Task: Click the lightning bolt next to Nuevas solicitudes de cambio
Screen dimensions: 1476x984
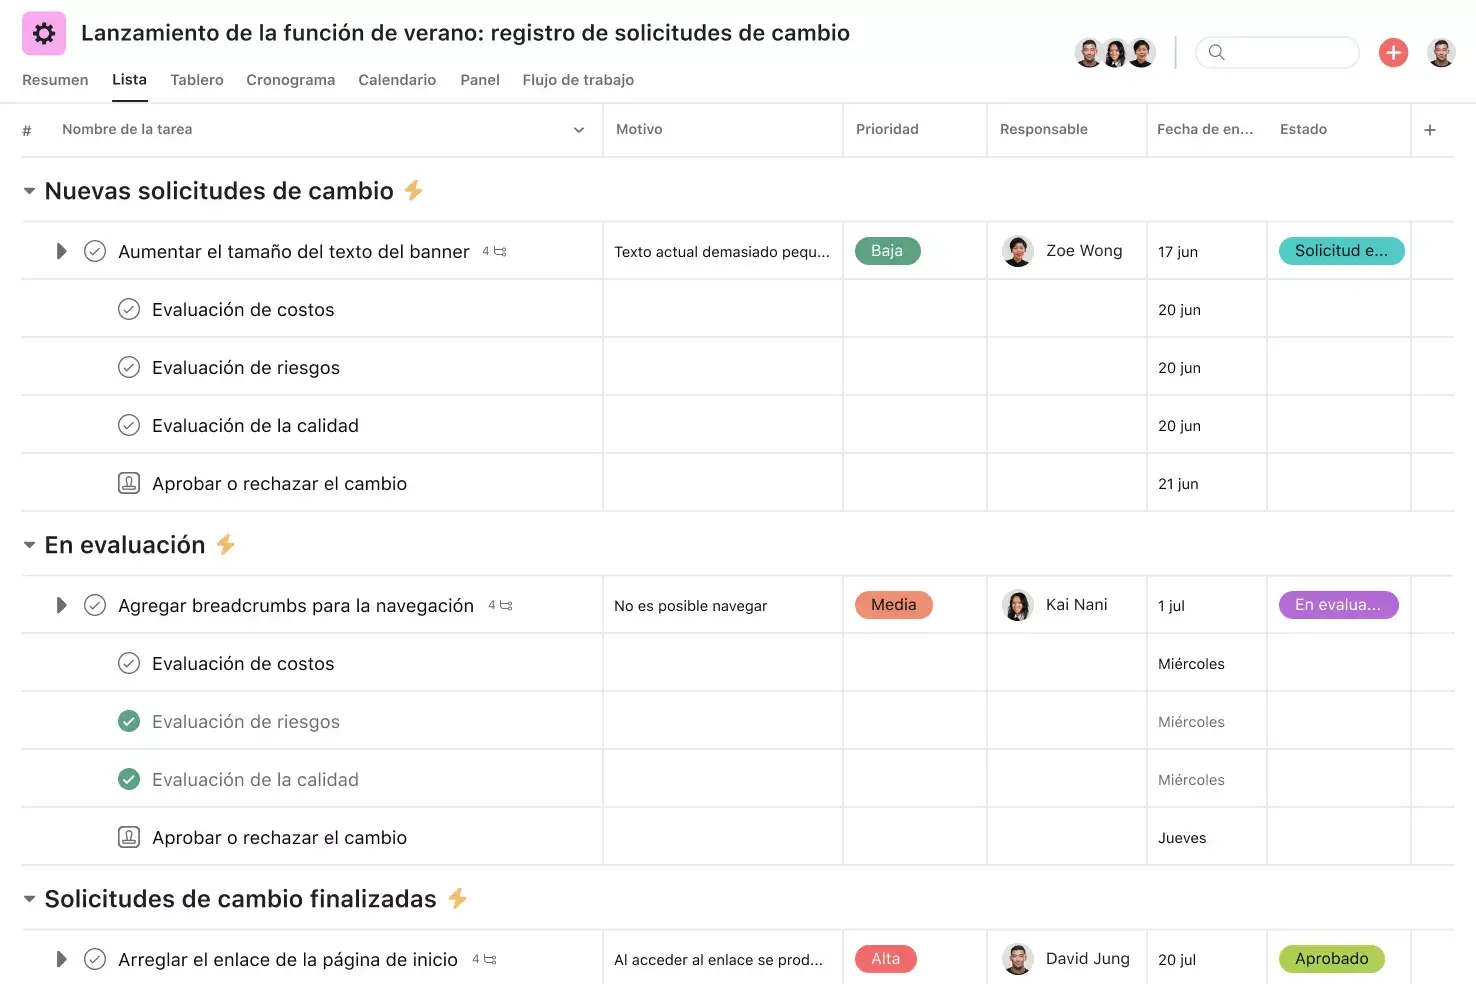Action: pyautogui.click(x=414, y=190)
